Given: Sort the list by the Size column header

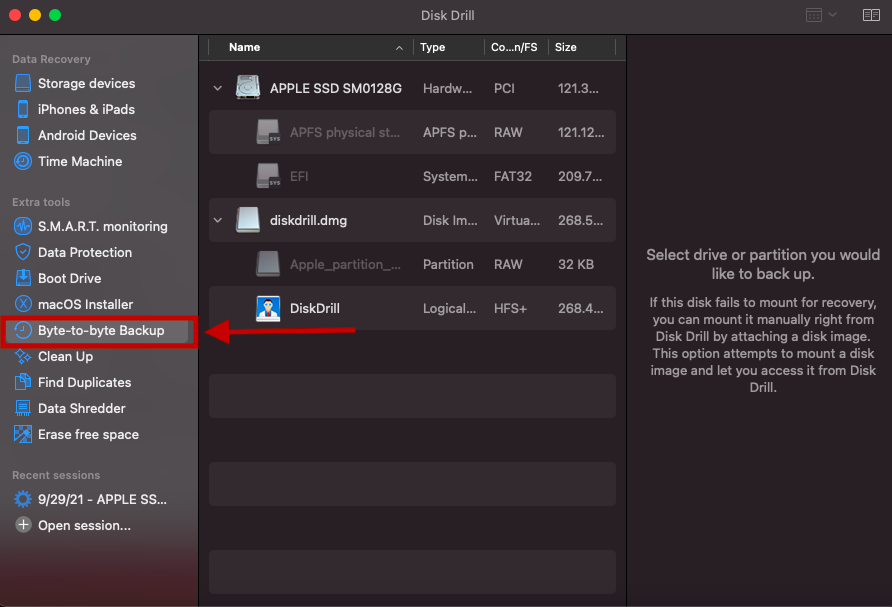Looking at the screenshot, I should (x=565, y=47).
